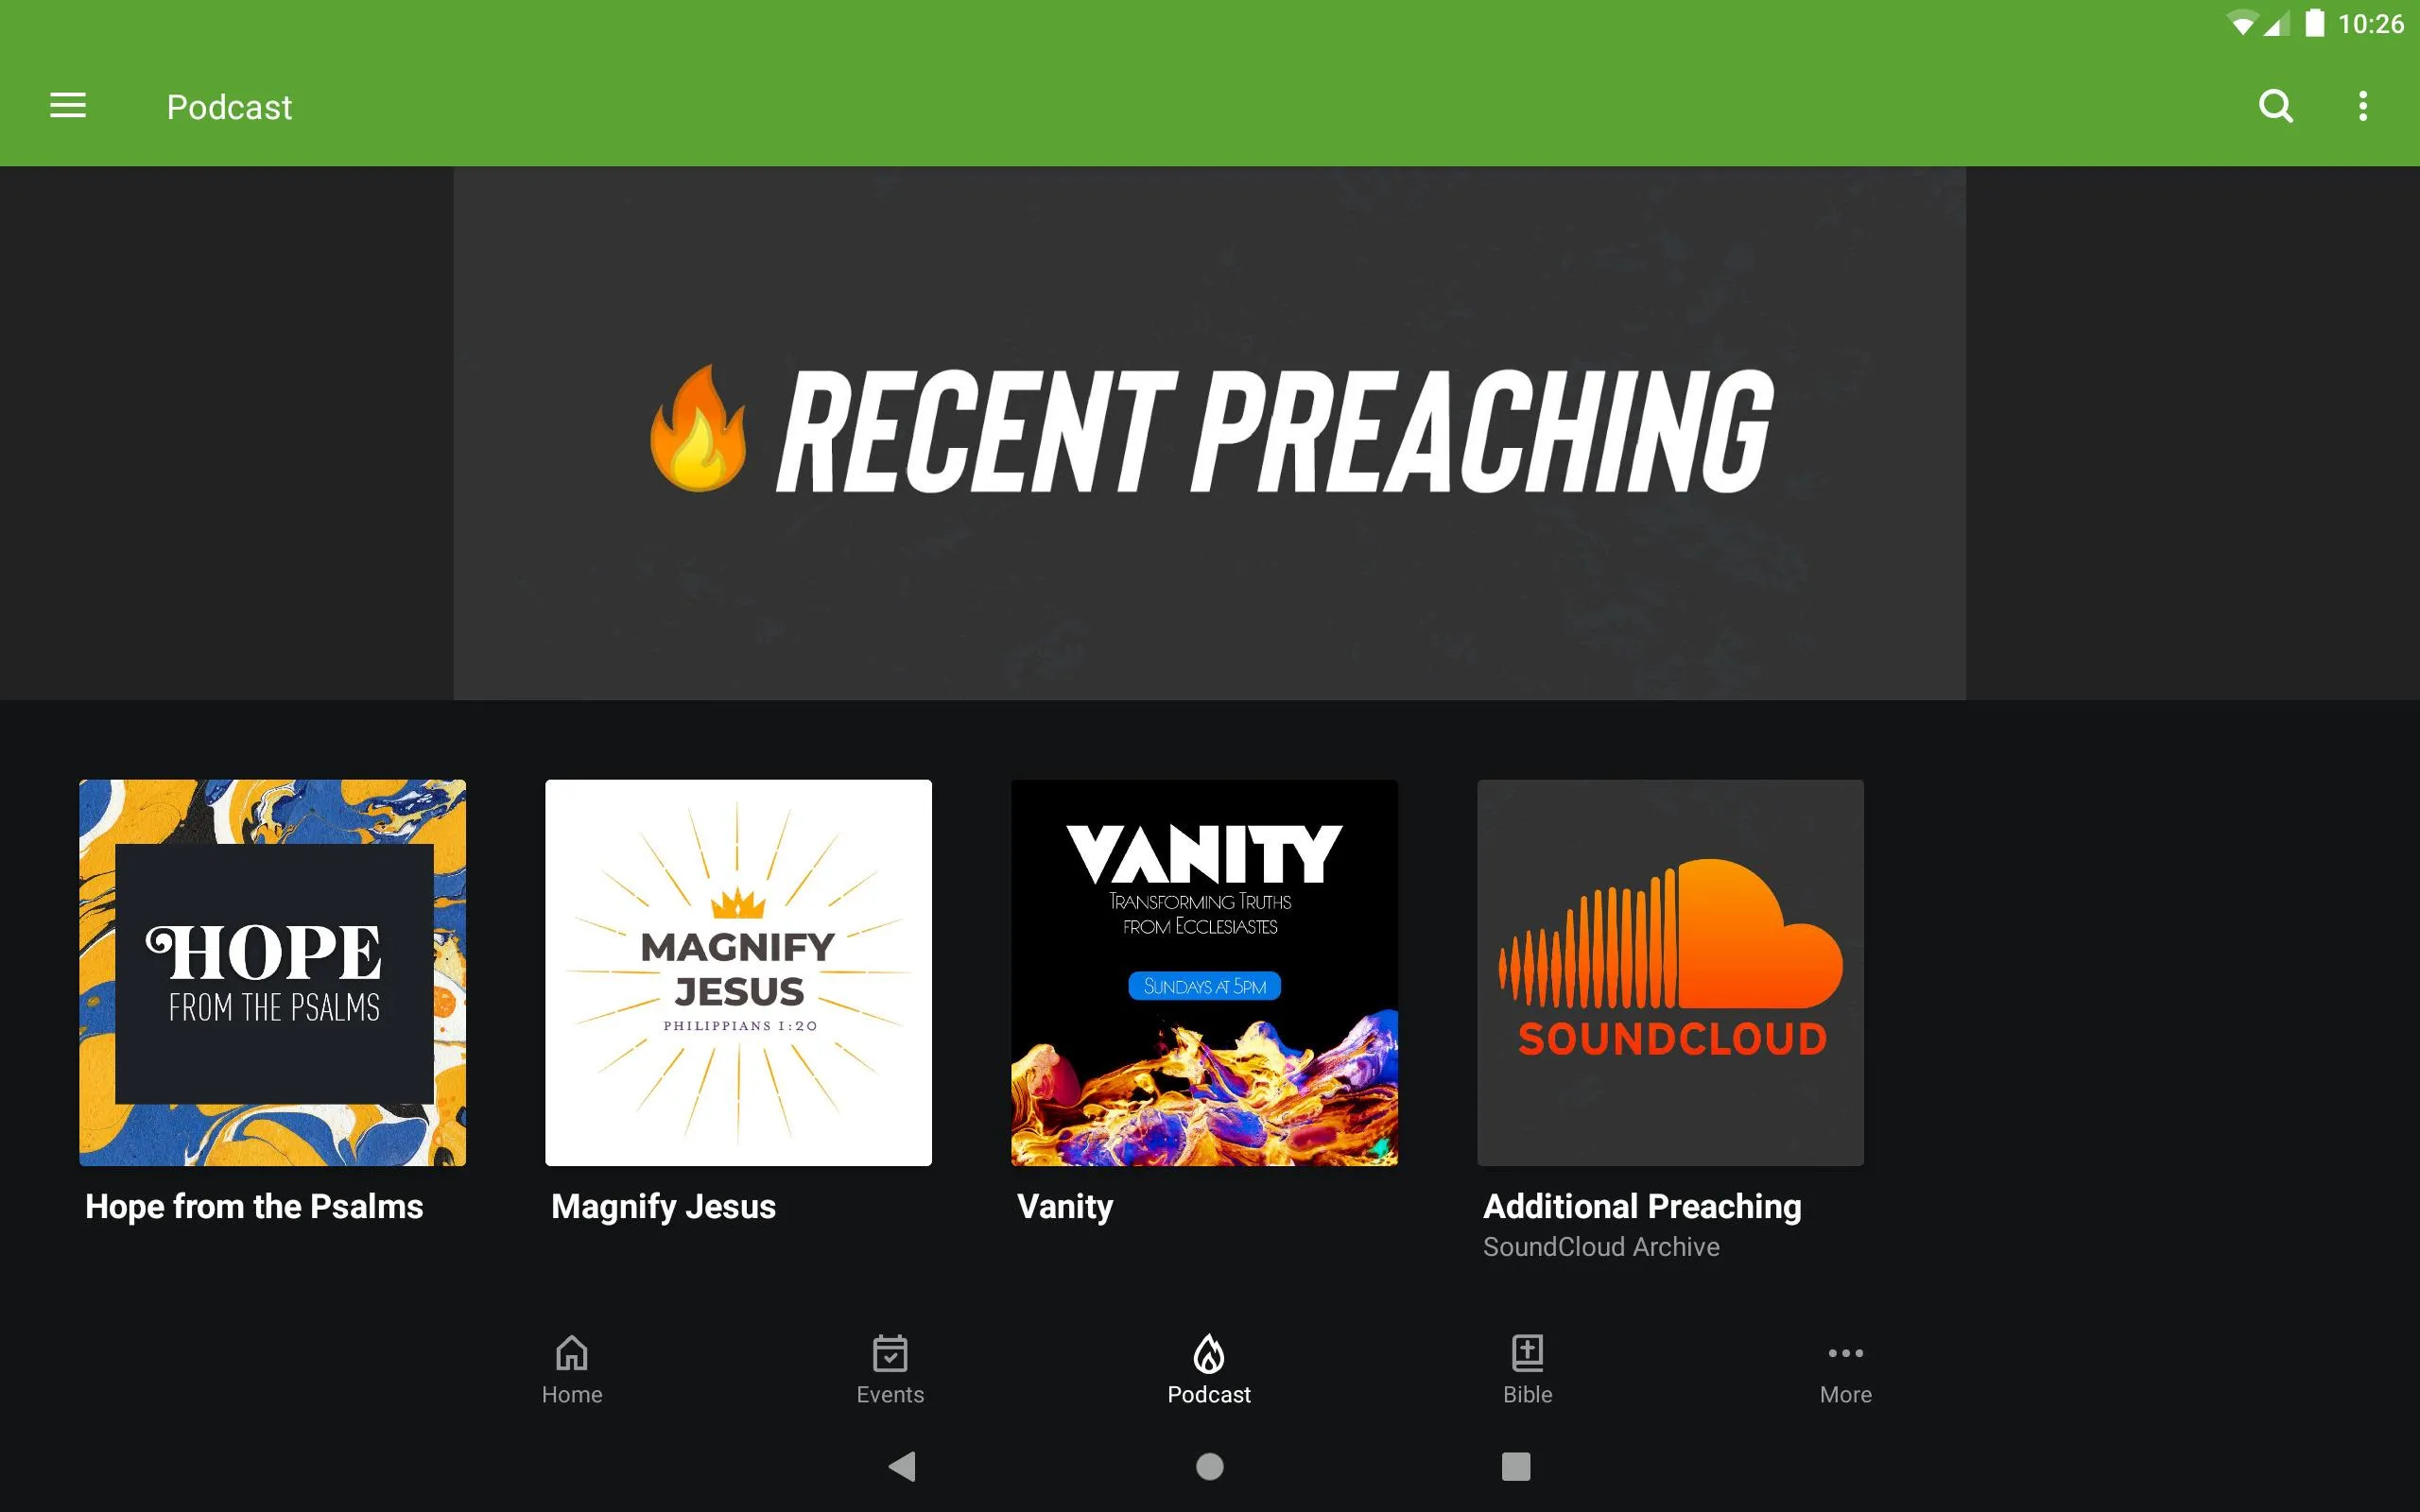Open the Events tab
2420x1512 pixels.
(889, 1367)
